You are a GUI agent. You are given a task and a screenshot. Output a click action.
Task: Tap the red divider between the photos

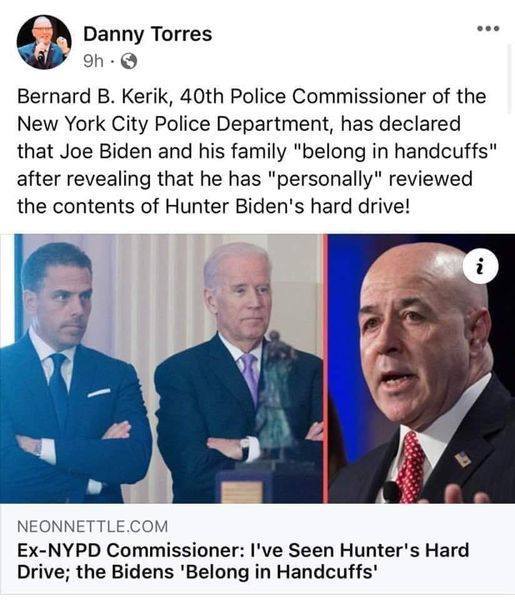point(326,368)
